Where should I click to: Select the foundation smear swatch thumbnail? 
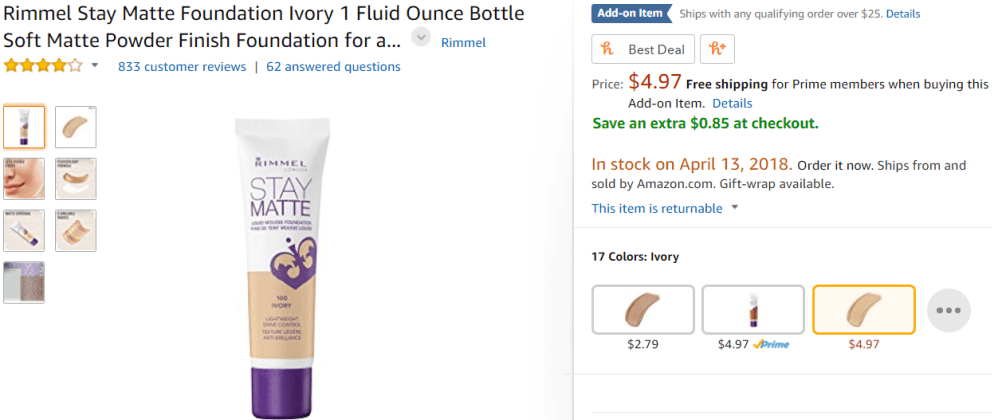tap(76, 126)
